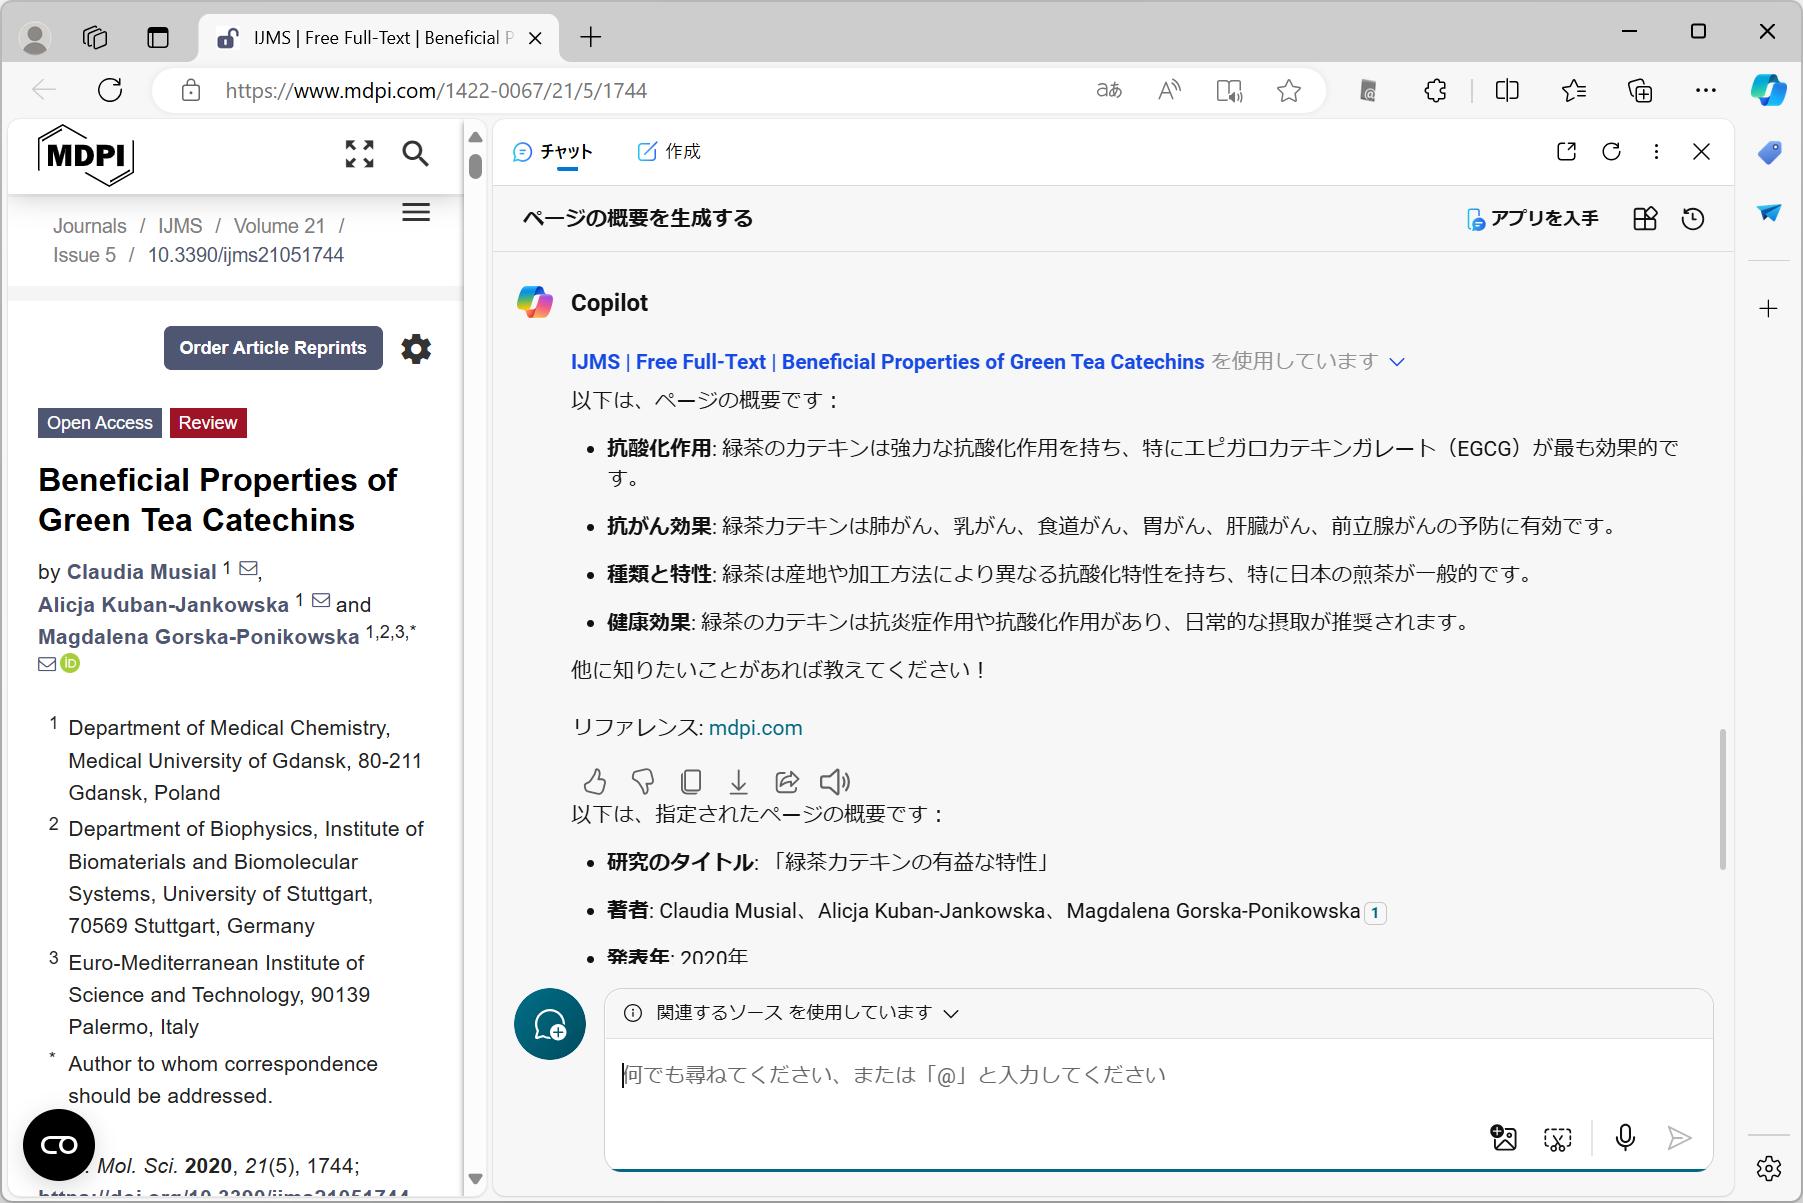Share the Copilot response
The width and height of the screenshot is (1803, 1203).
click(787, 781)
